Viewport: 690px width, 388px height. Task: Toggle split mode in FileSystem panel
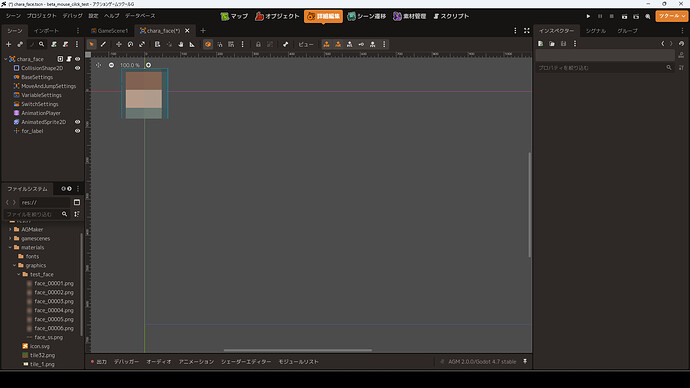[77, 202]
